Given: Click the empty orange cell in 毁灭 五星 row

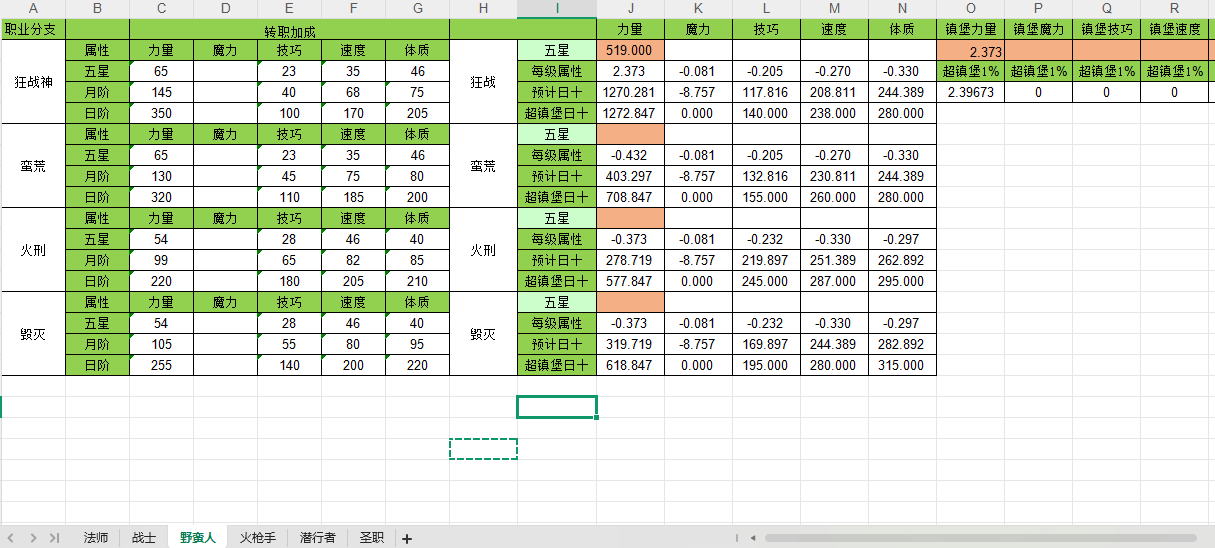Looking at the screenshot, I should pos(630,302).
